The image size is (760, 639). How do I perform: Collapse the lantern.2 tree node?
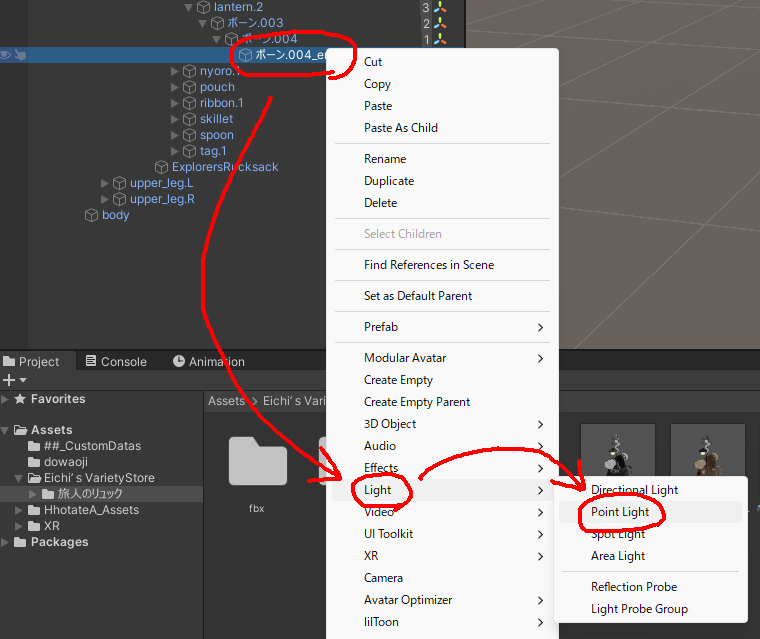tap(189, 7)
